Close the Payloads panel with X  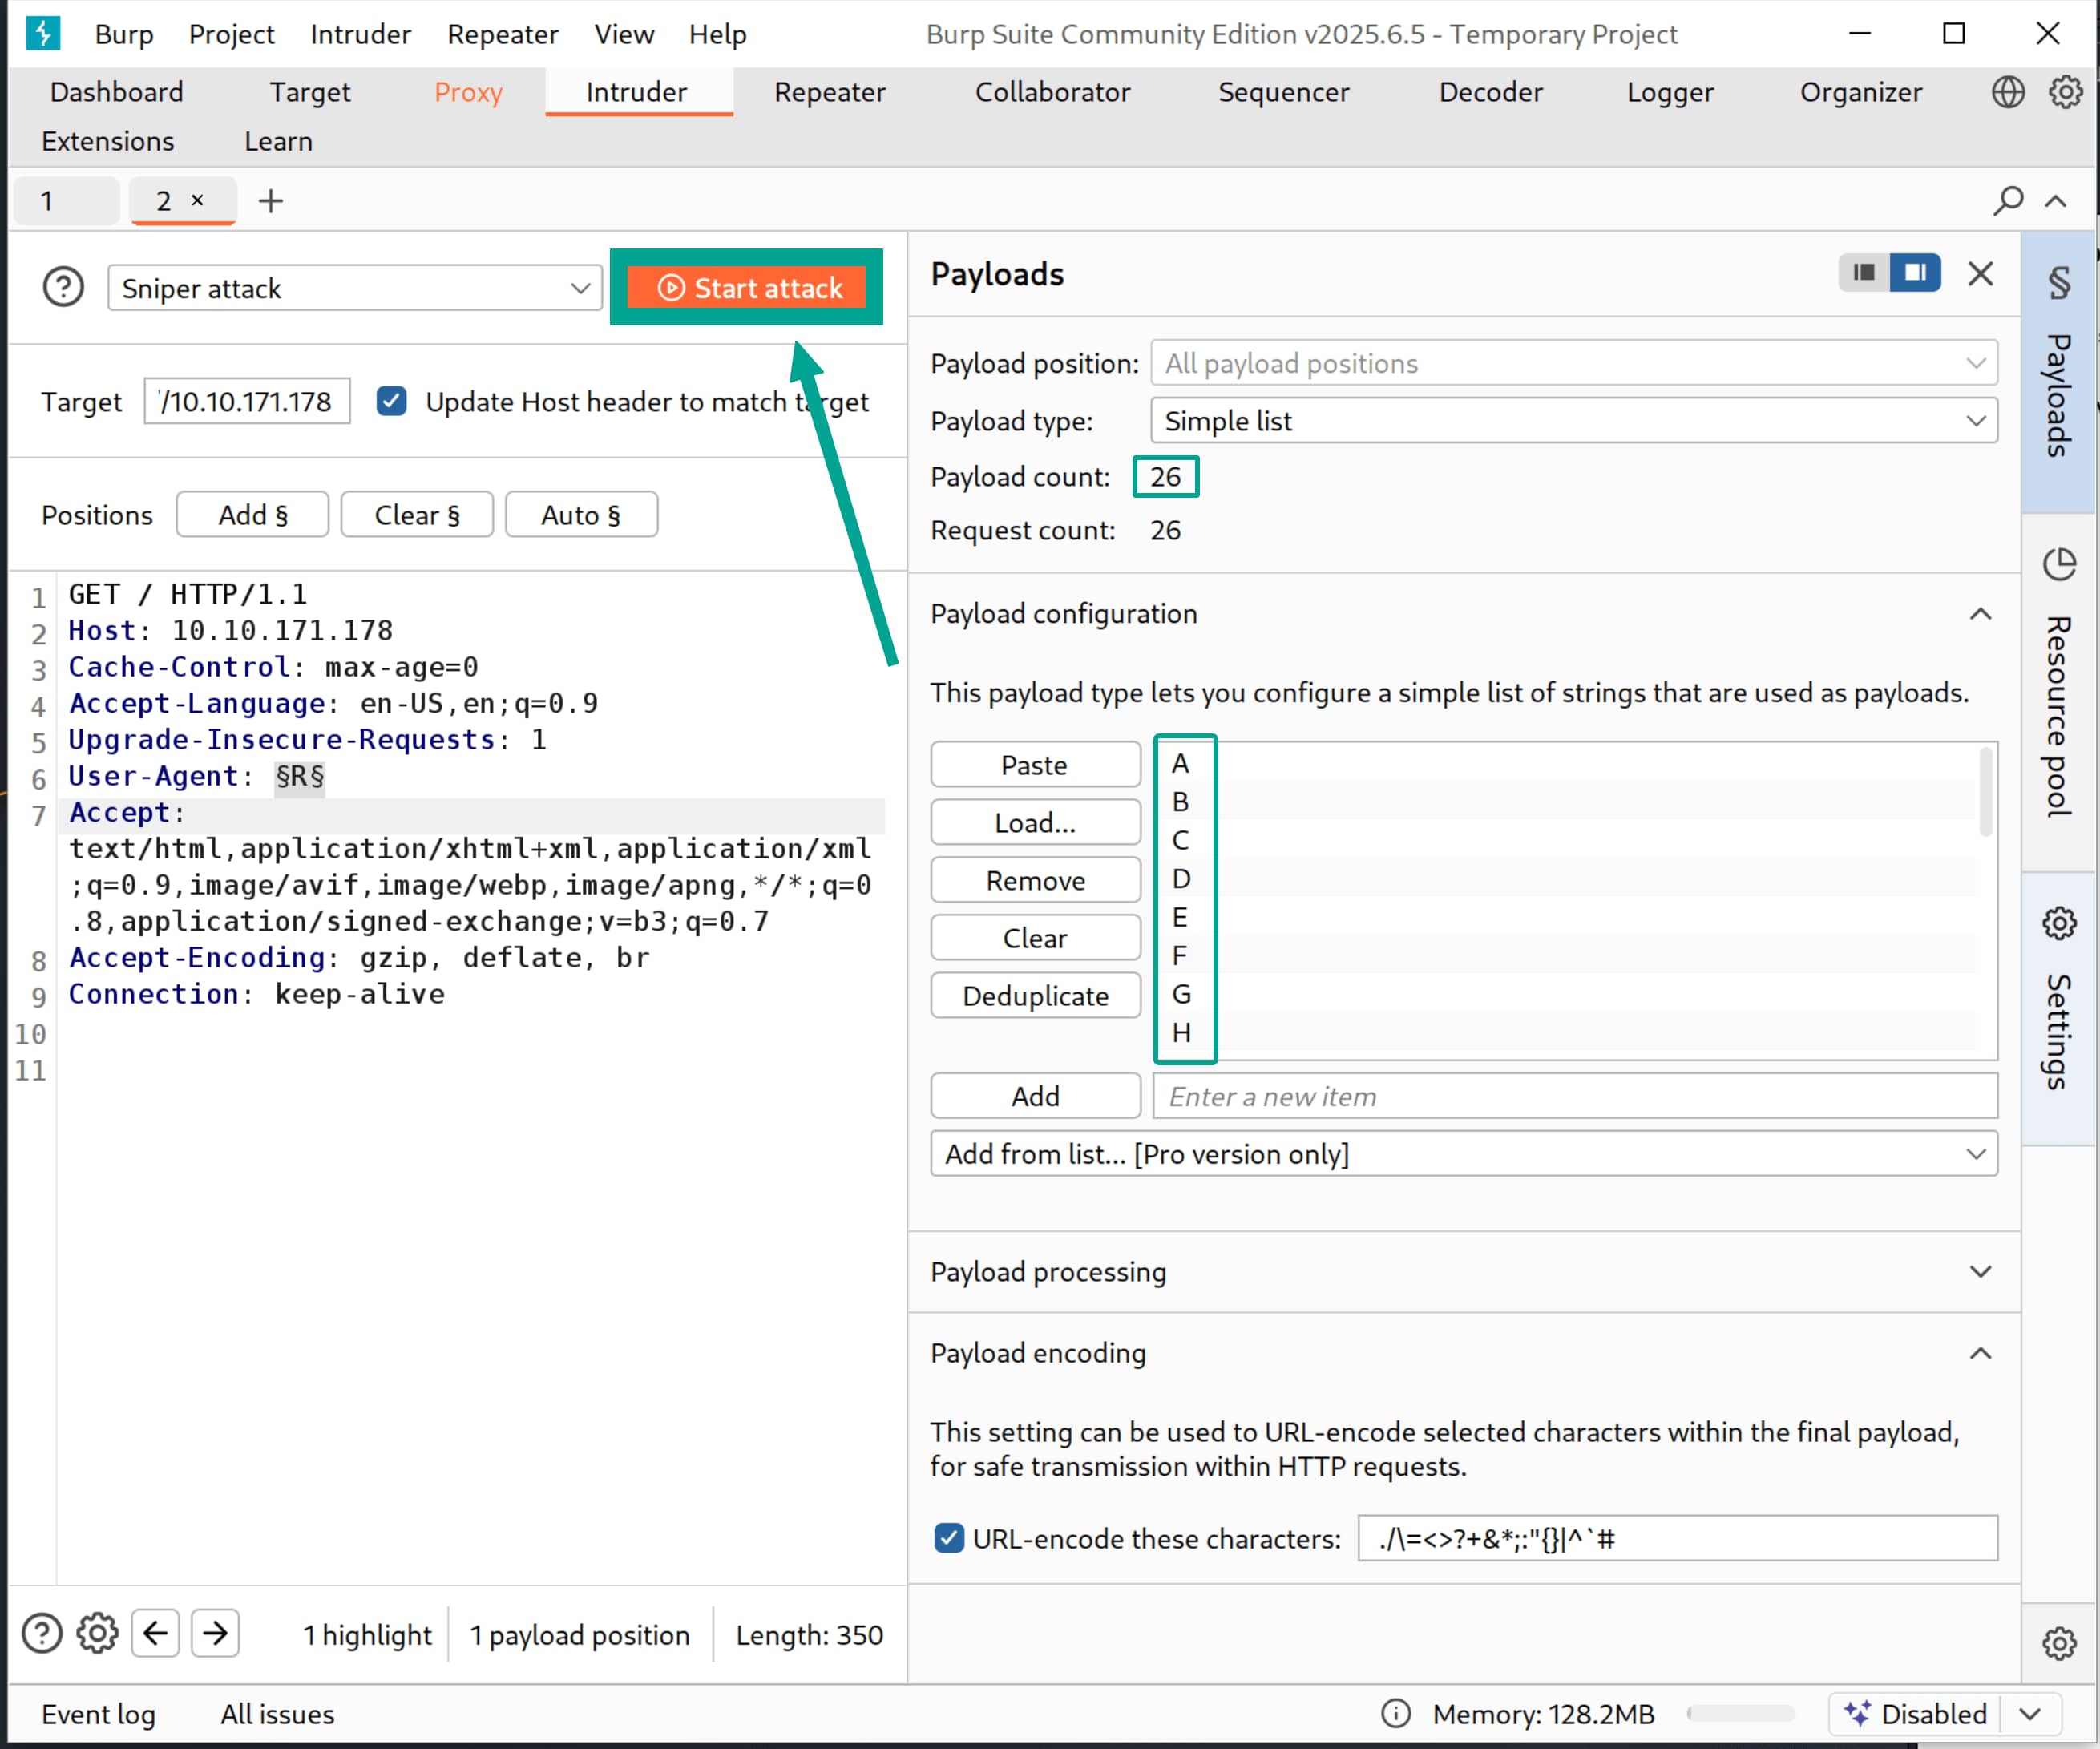tap(1980, 274)
